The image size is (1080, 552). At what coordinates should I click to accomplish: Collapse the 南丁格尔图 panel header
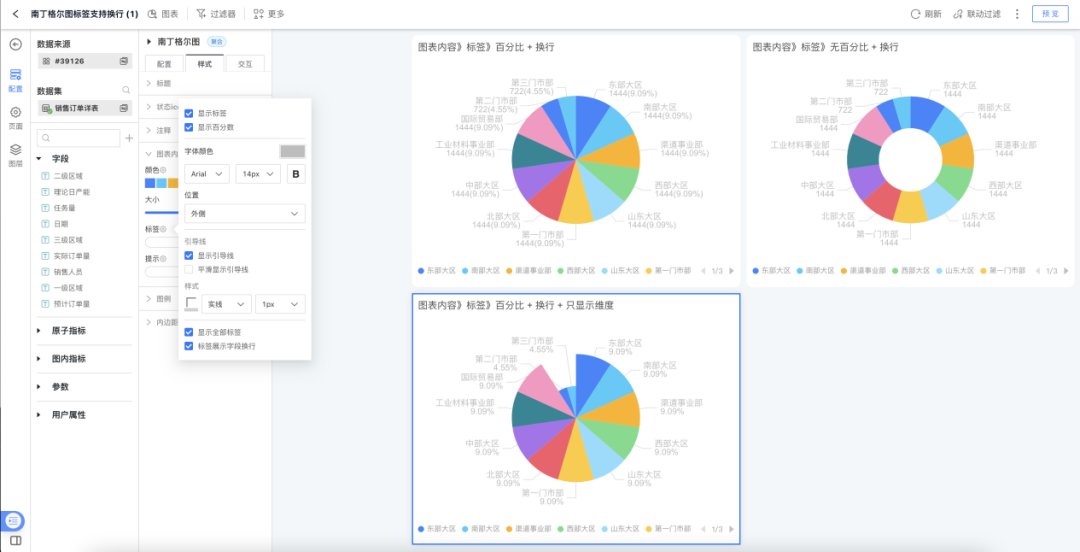click(x=148, y=41)
